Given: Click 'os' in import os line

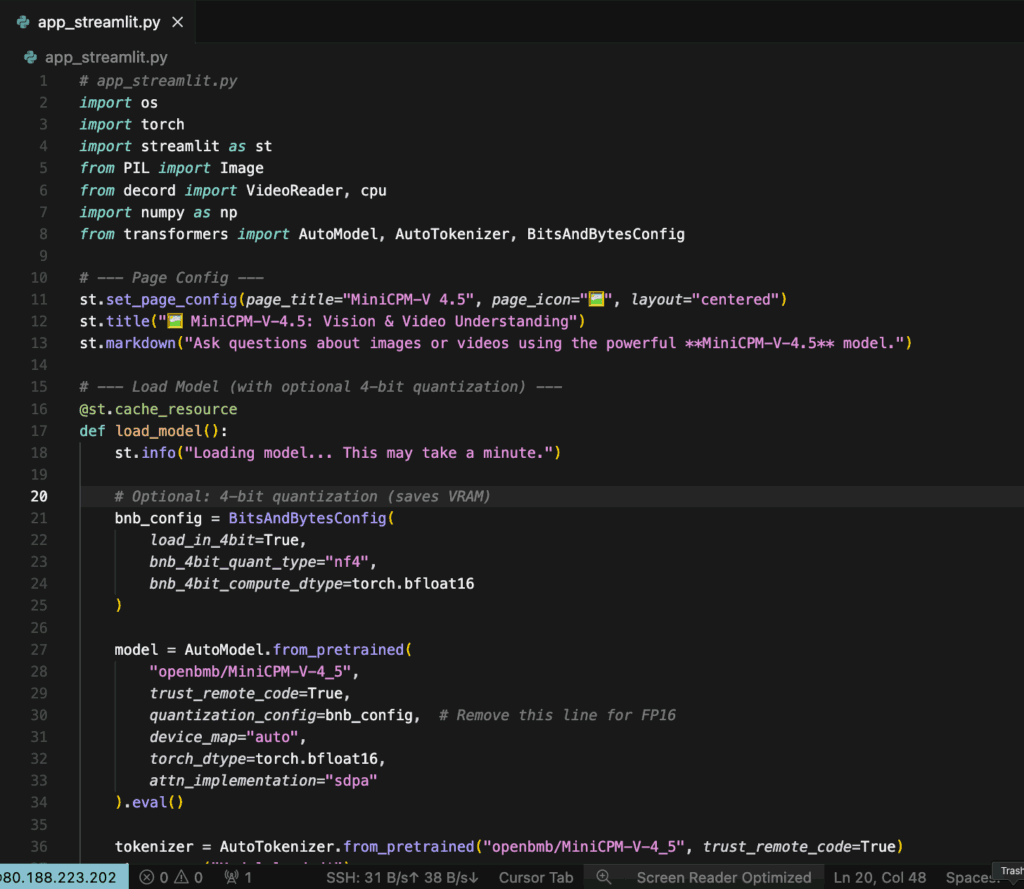Looking at the screenshot, I should (x=149, y=103).
